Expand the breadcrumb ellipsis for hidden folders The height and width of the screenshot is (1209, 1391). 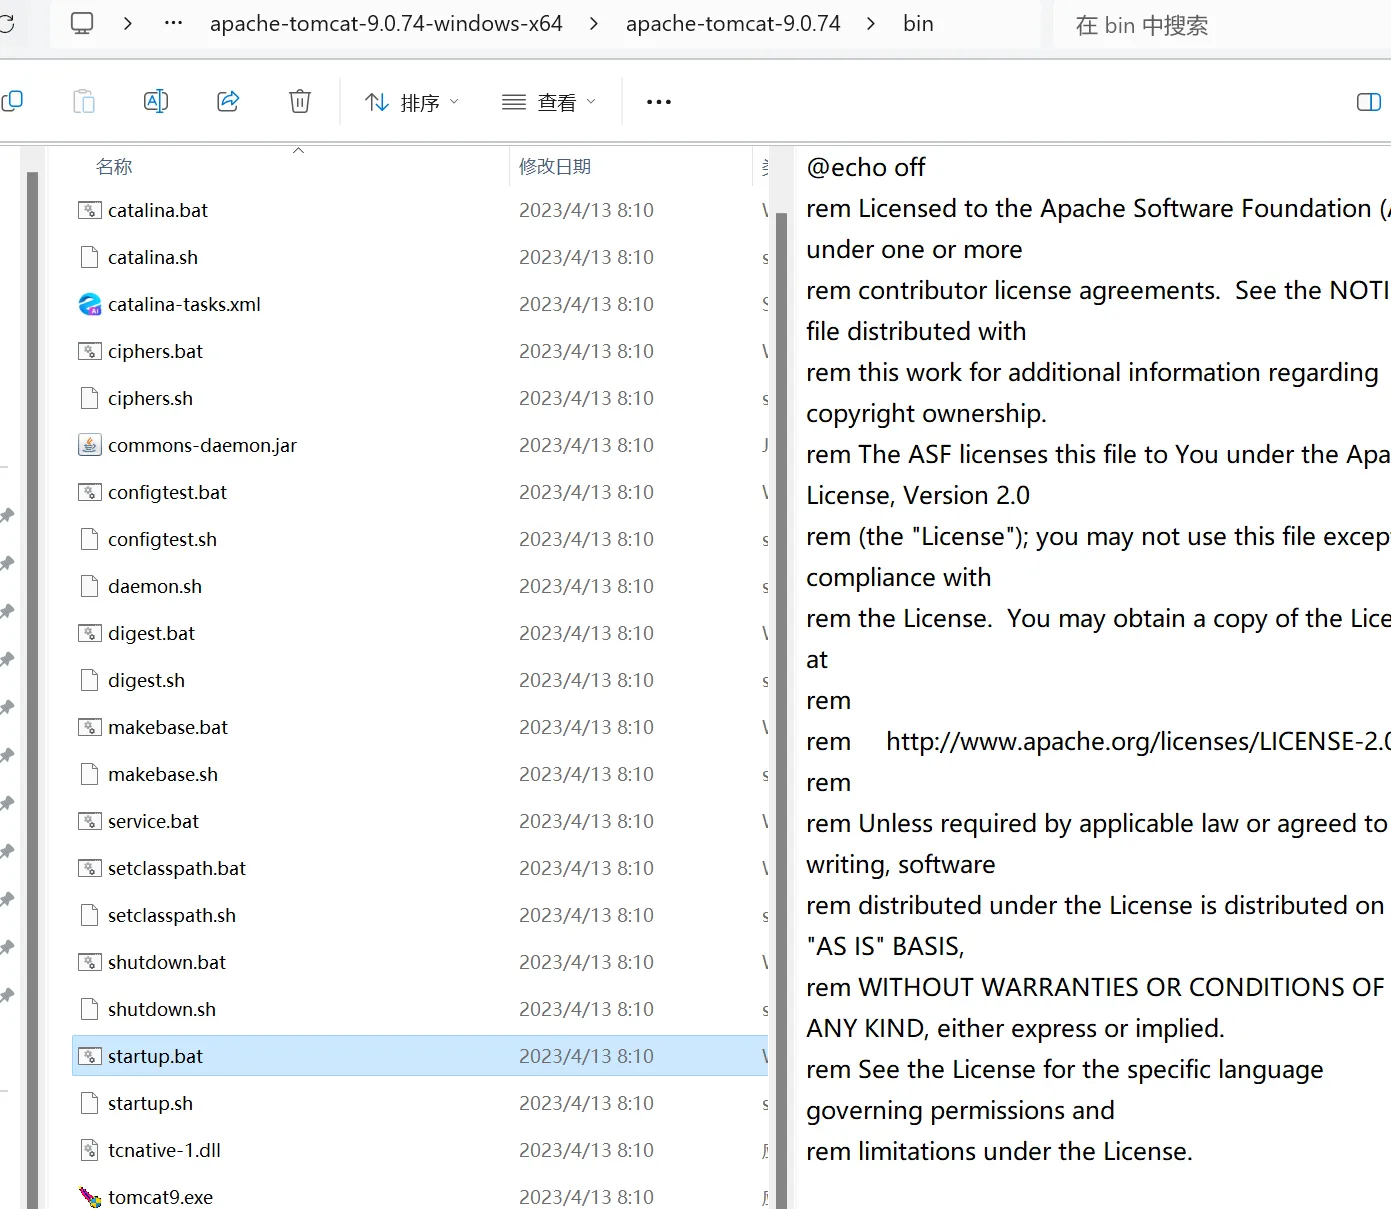tap(173, 23)
